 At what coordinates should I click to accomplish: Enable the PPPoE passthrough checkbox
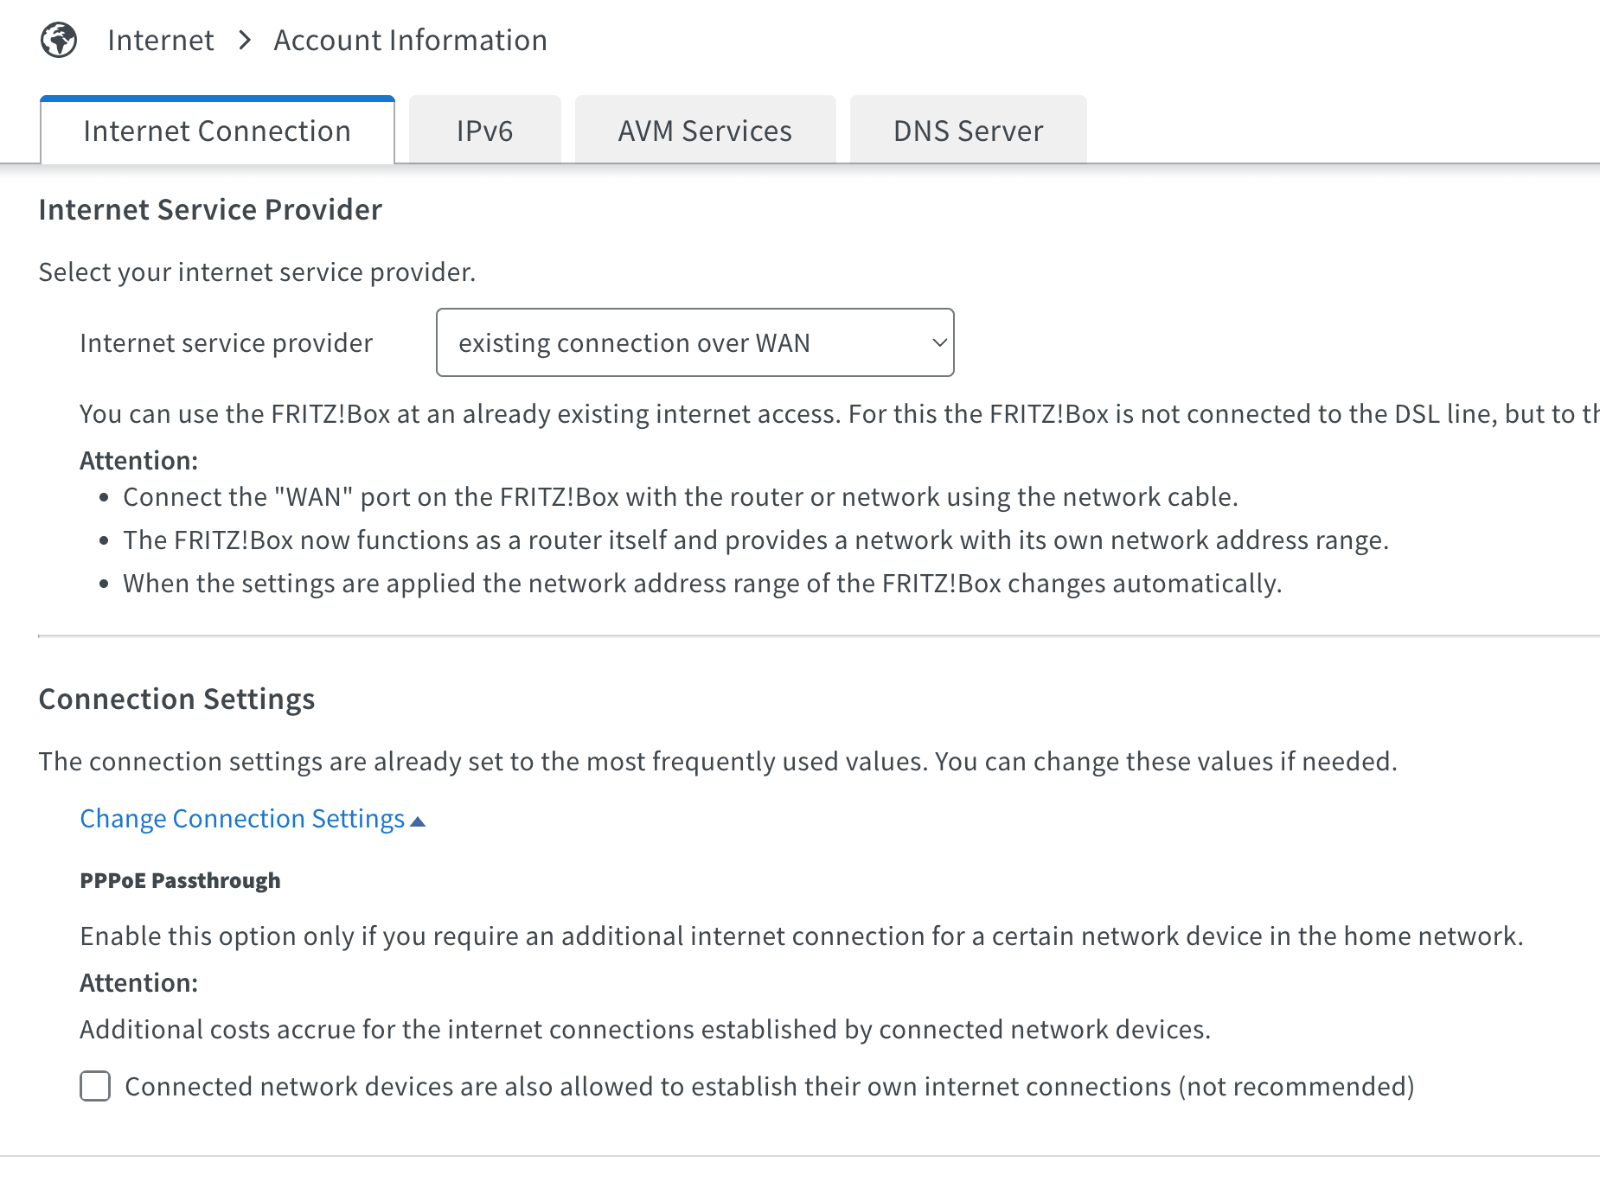(x=95, y=1086)
